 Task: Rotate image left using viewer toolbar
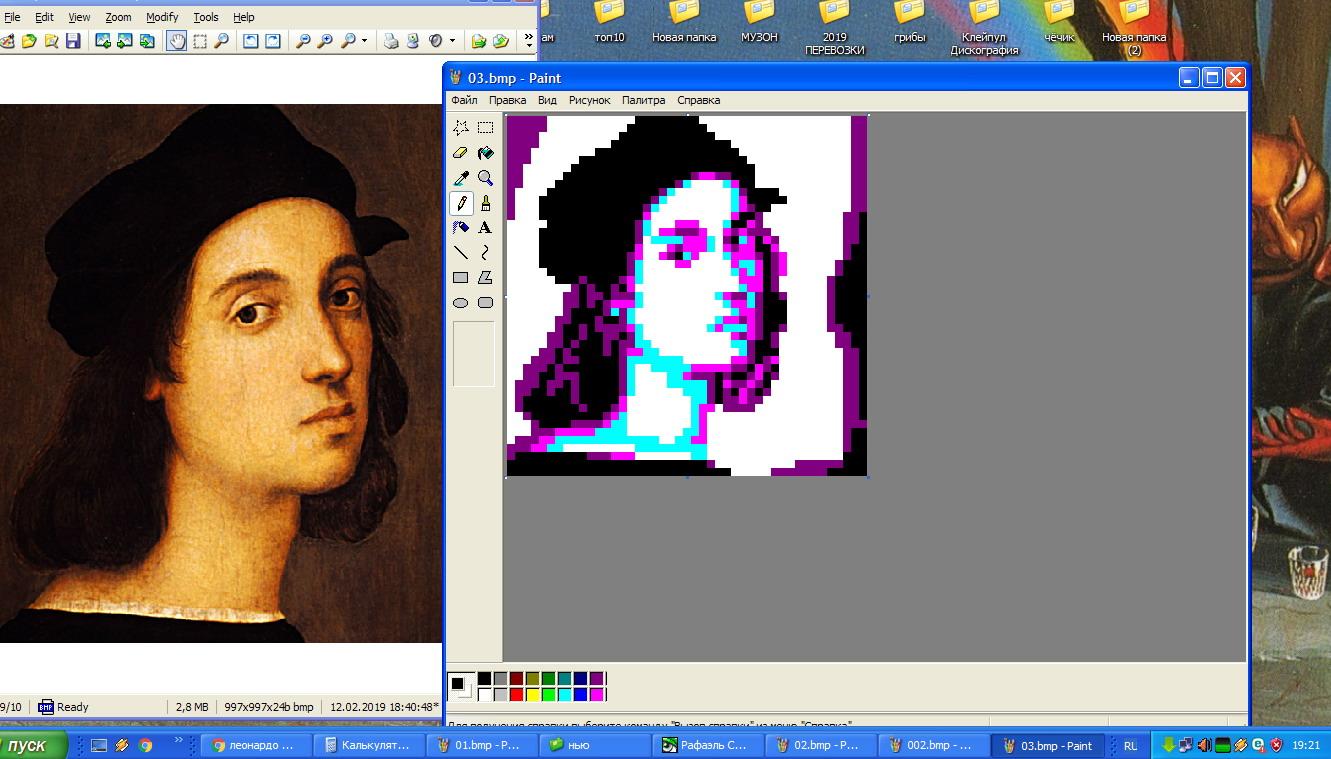click(x=250, y=41)
